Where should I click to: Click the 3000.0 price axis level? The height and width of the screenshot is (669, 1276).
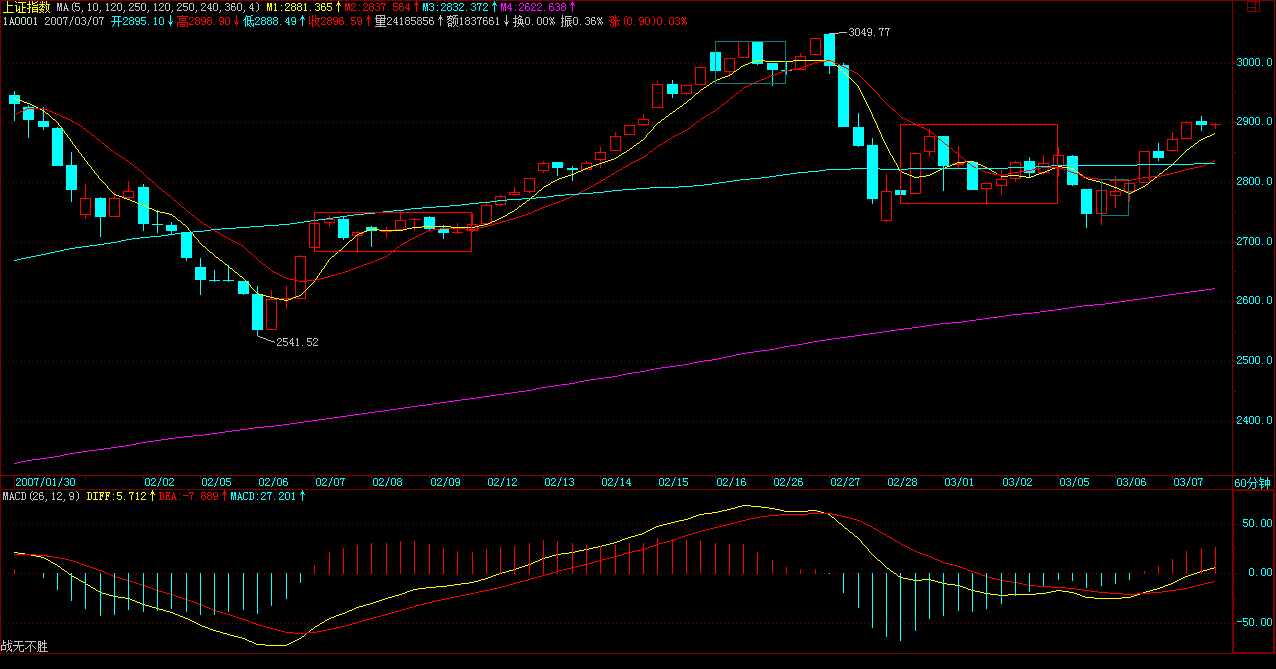click(1255, 62)
